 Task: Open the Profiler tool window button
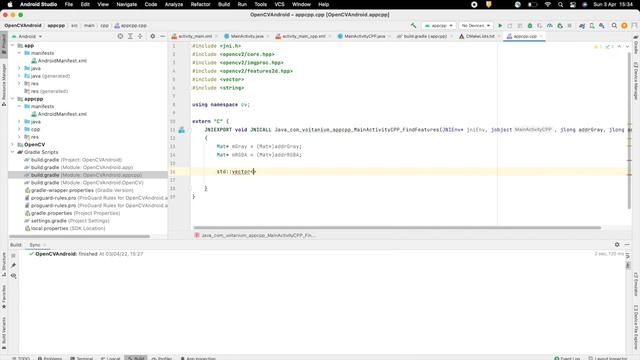tap(162, 358)
